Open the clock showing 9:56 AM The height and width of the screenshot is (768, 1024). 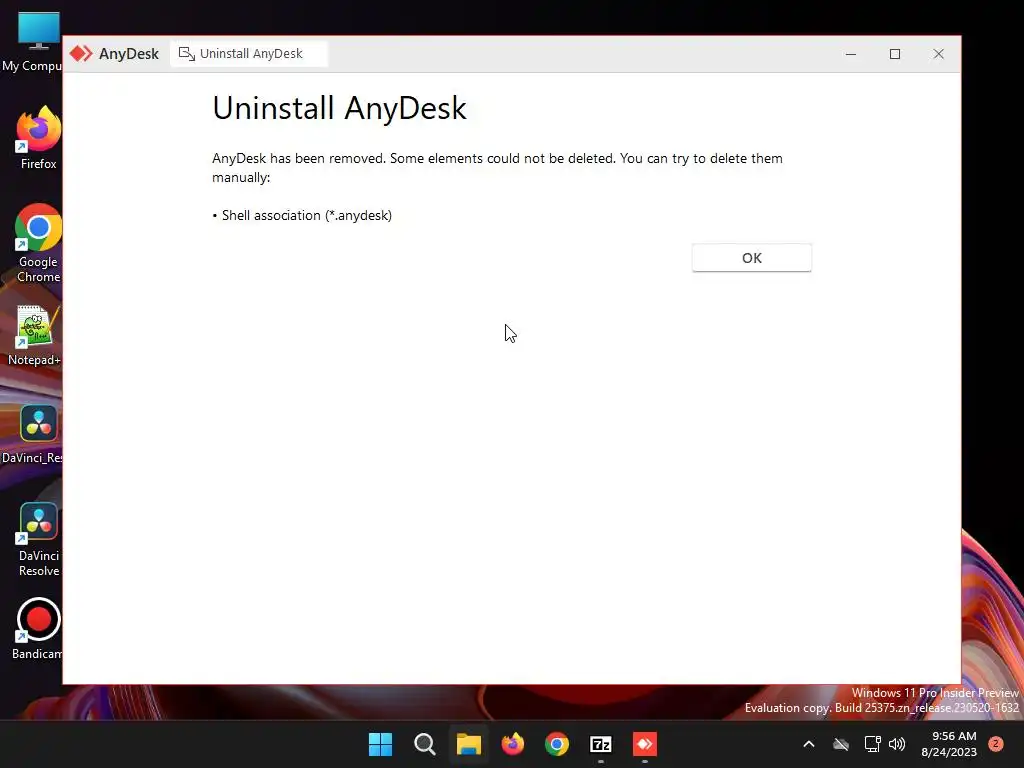(949, 744)
